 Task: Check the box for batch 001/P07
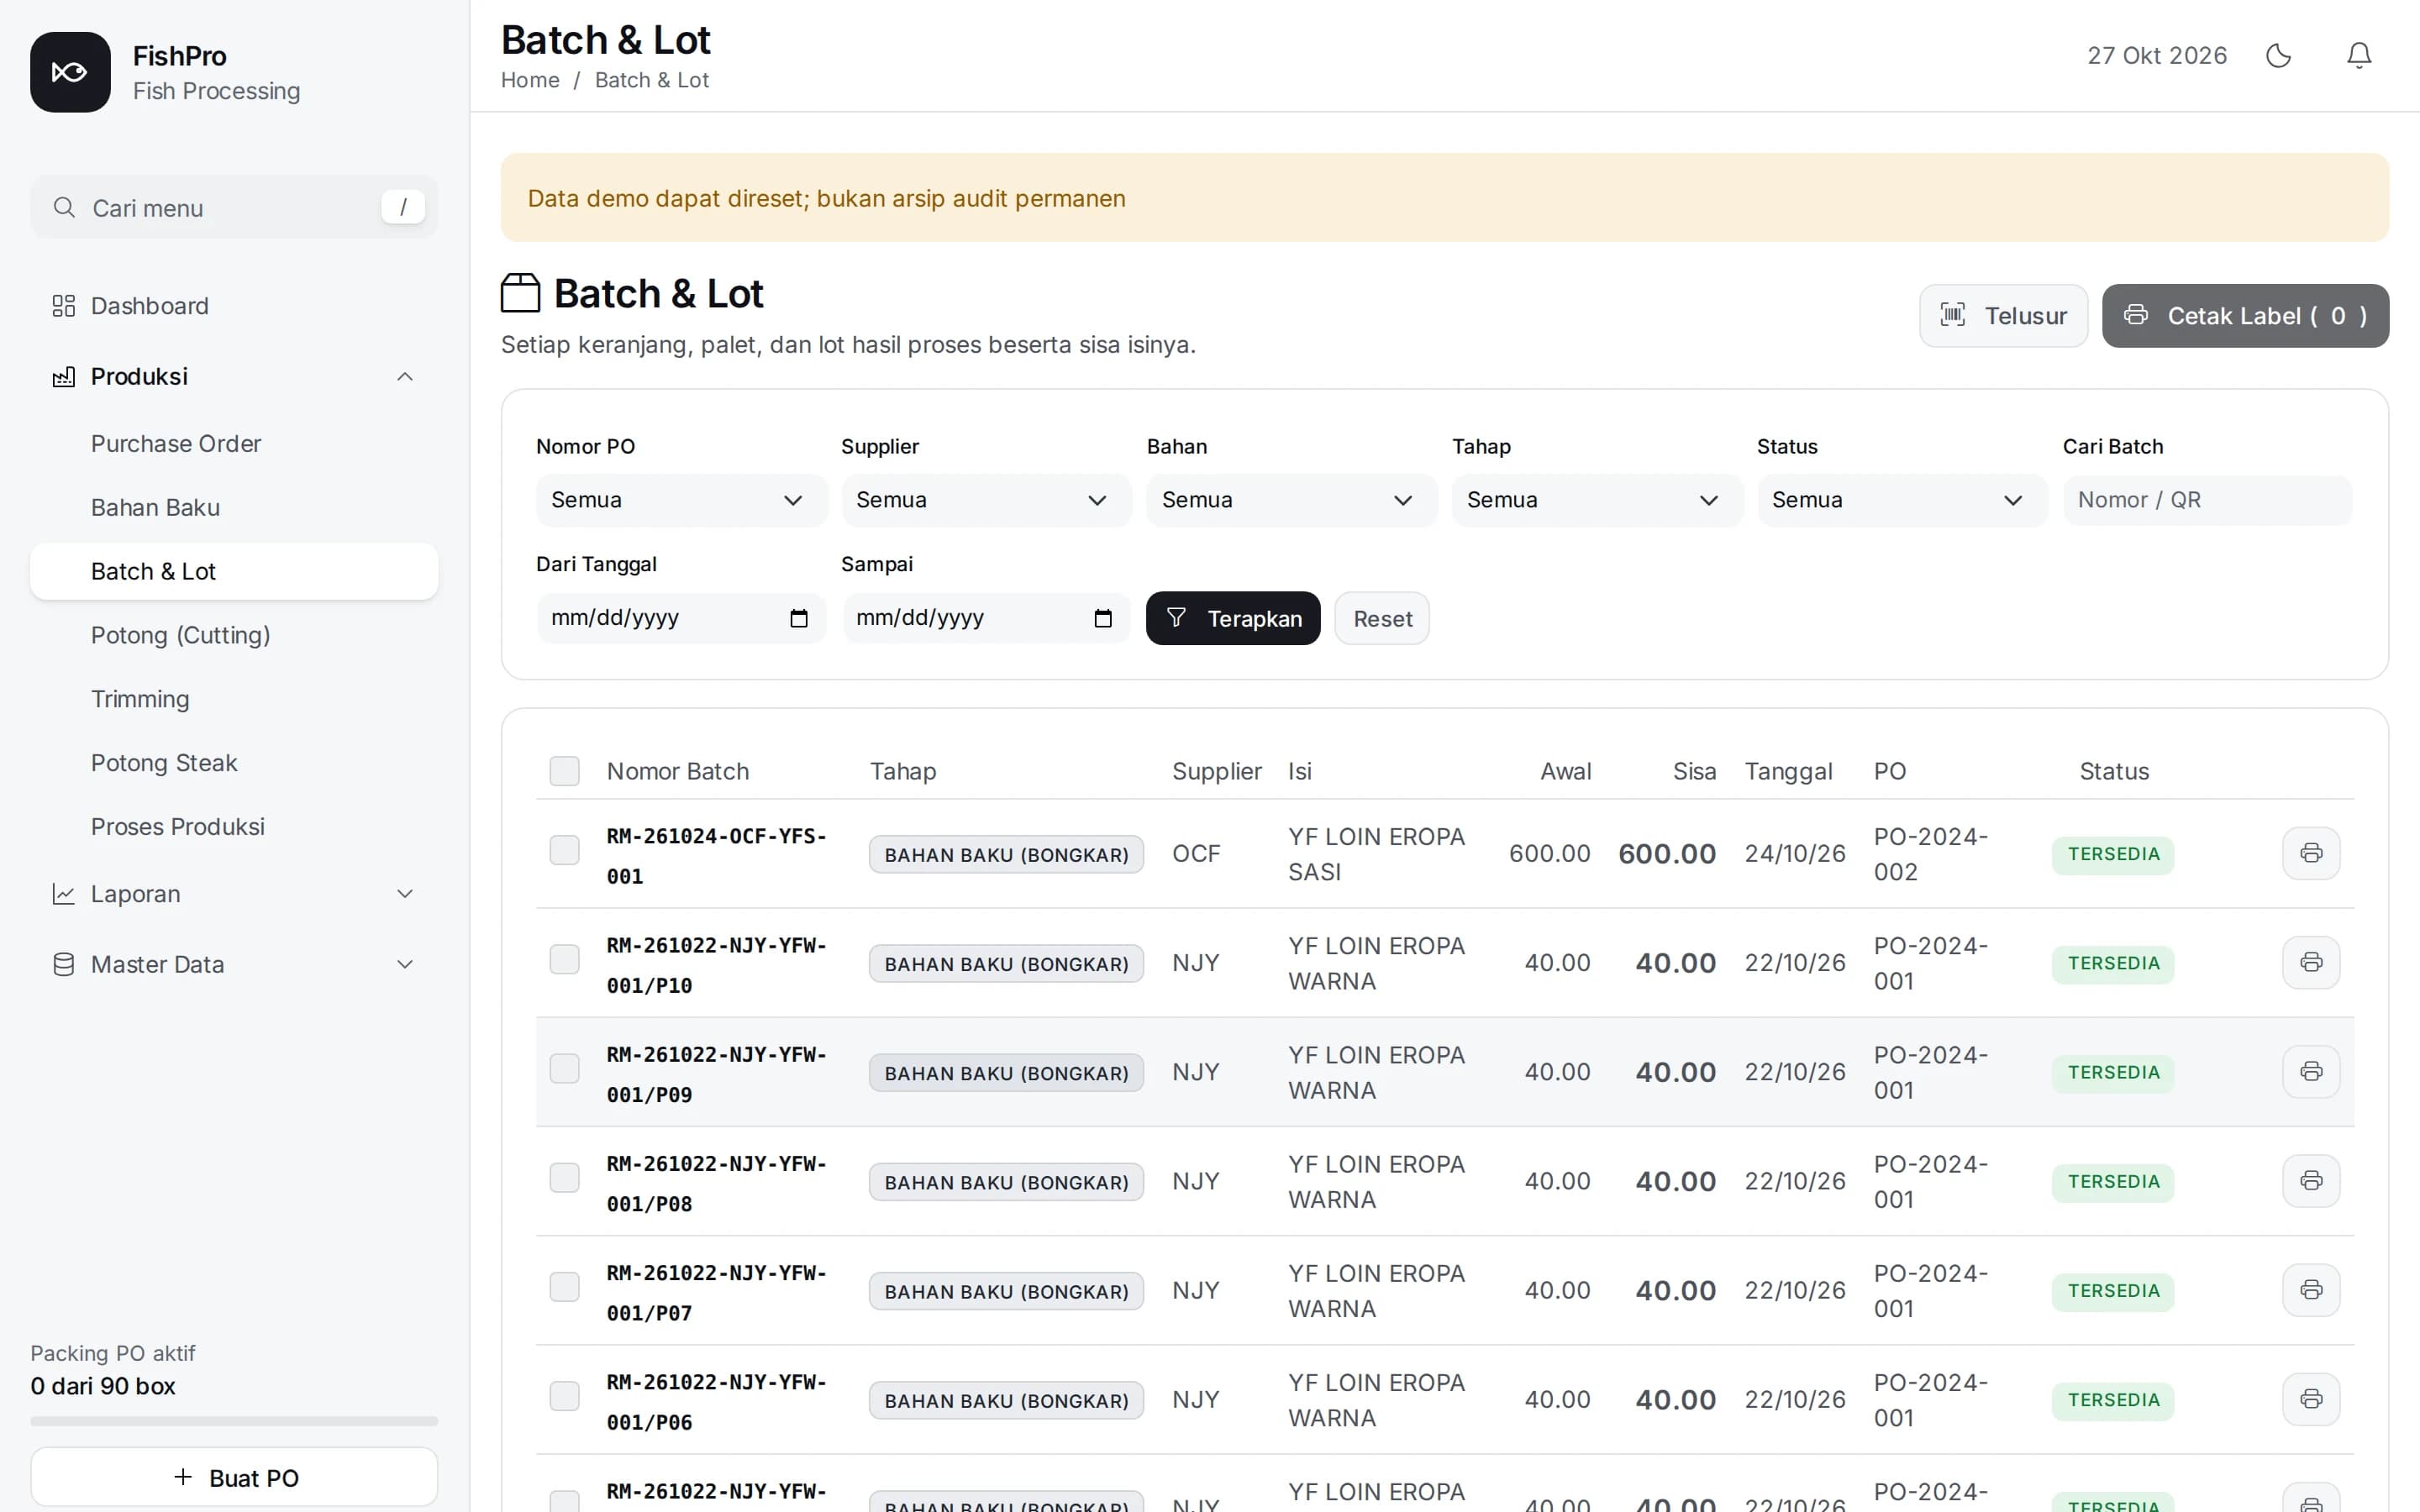(565, 1286)
